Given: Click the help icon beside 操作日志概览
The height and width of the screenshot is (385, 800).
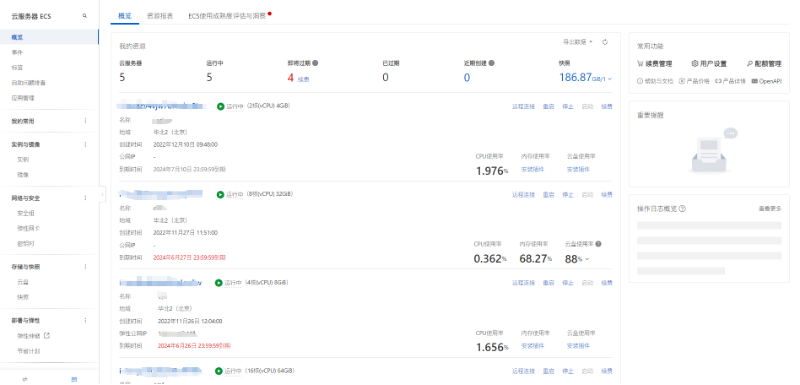Looking at the screenshot, I should (682, 209).
